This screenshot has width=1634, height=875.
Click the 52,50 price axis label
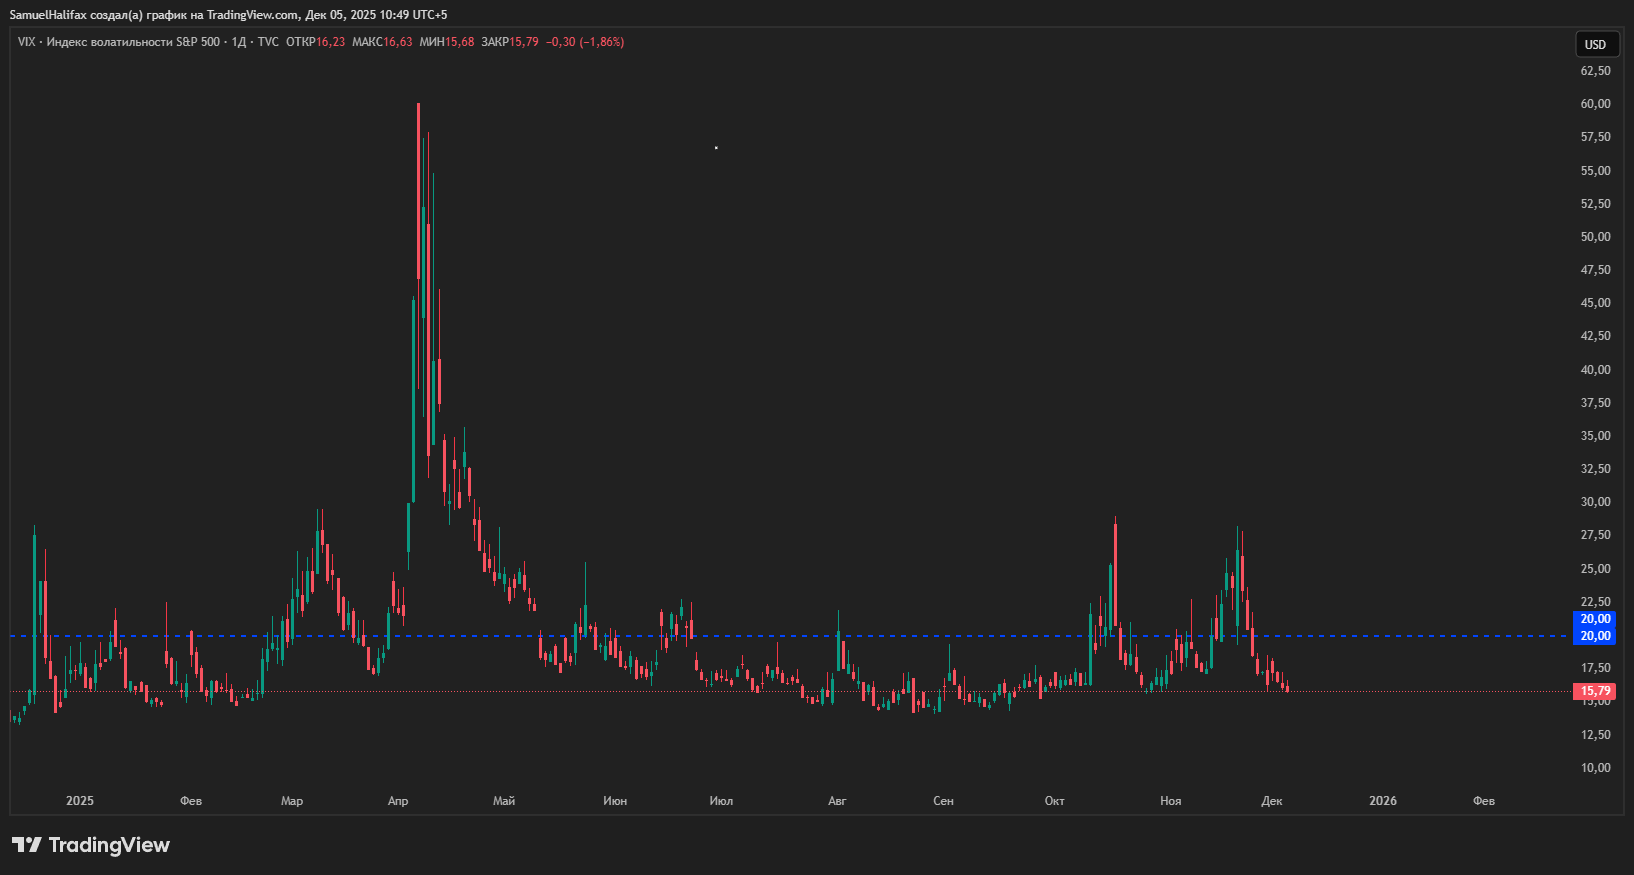1596,204
